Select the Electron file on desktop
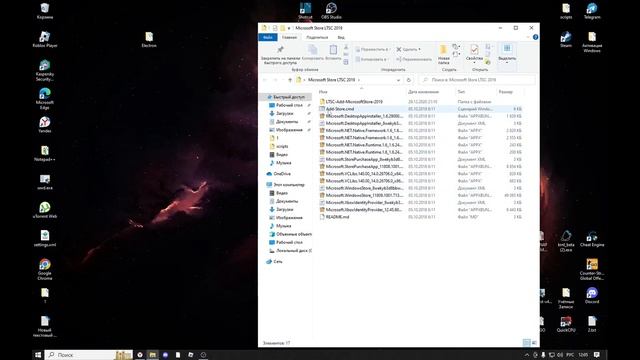640x360 pixels. [x=149, y=40]
